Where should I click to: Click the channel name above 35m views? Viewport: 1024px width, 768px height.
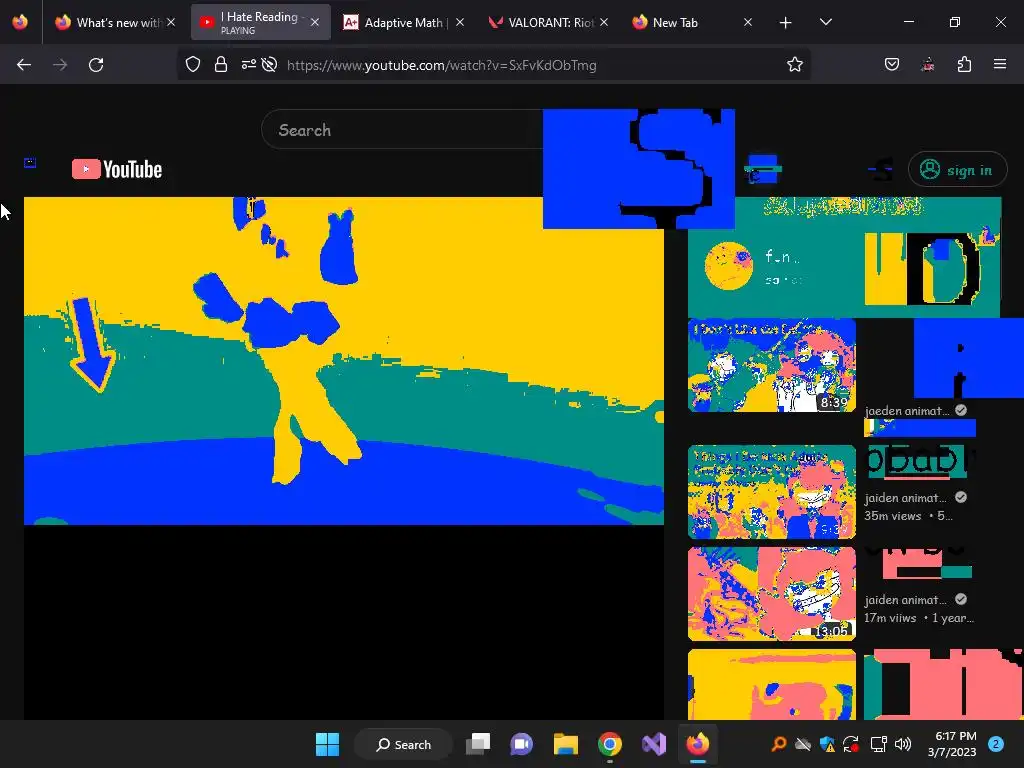tap(905, 498)
